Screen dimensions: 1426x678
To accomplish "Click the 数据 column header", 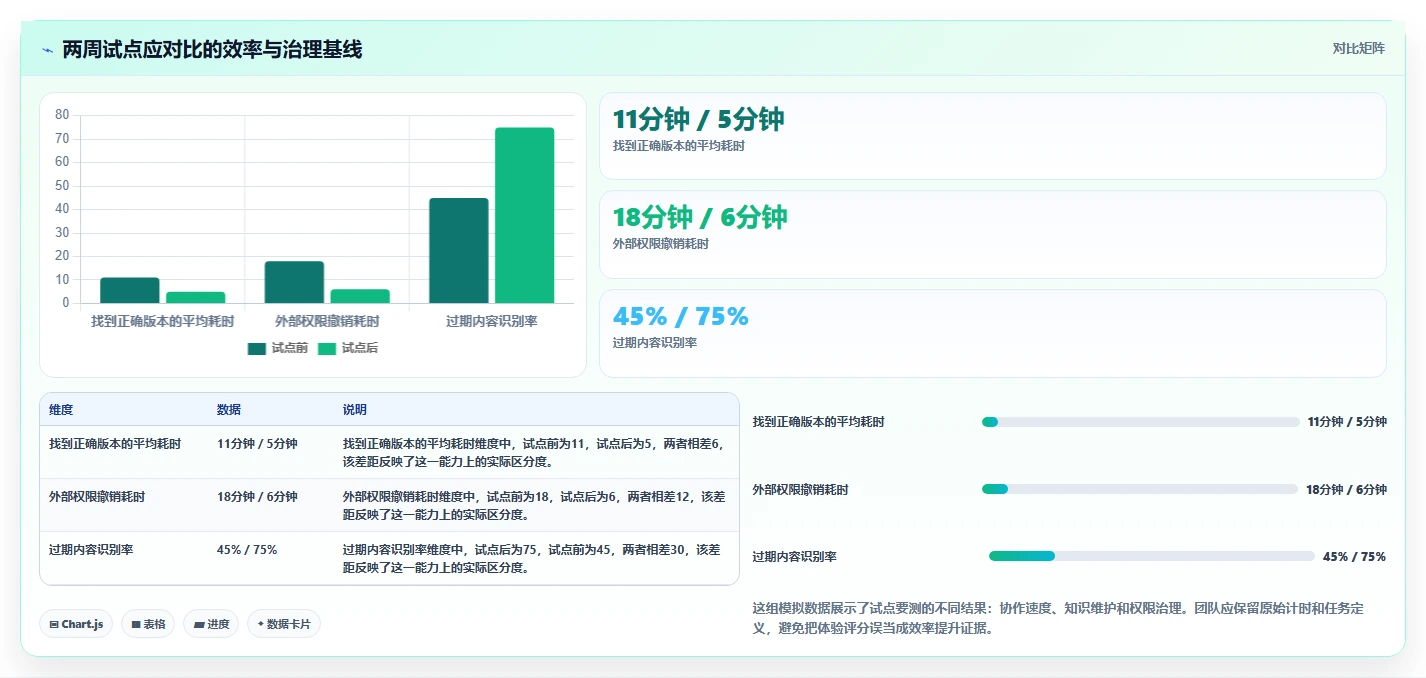I will (x=229, y=410).
